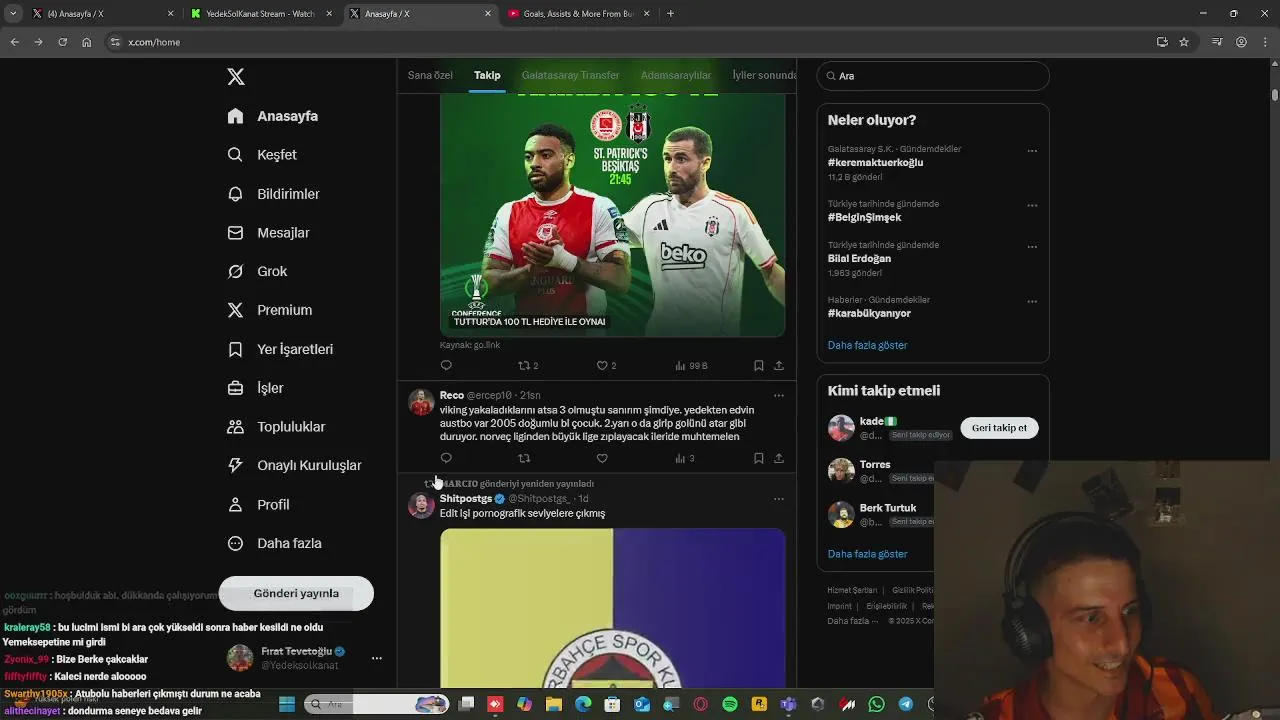Bookmark Reco's post
This screenshot has width=1280, height=720.
759,459
